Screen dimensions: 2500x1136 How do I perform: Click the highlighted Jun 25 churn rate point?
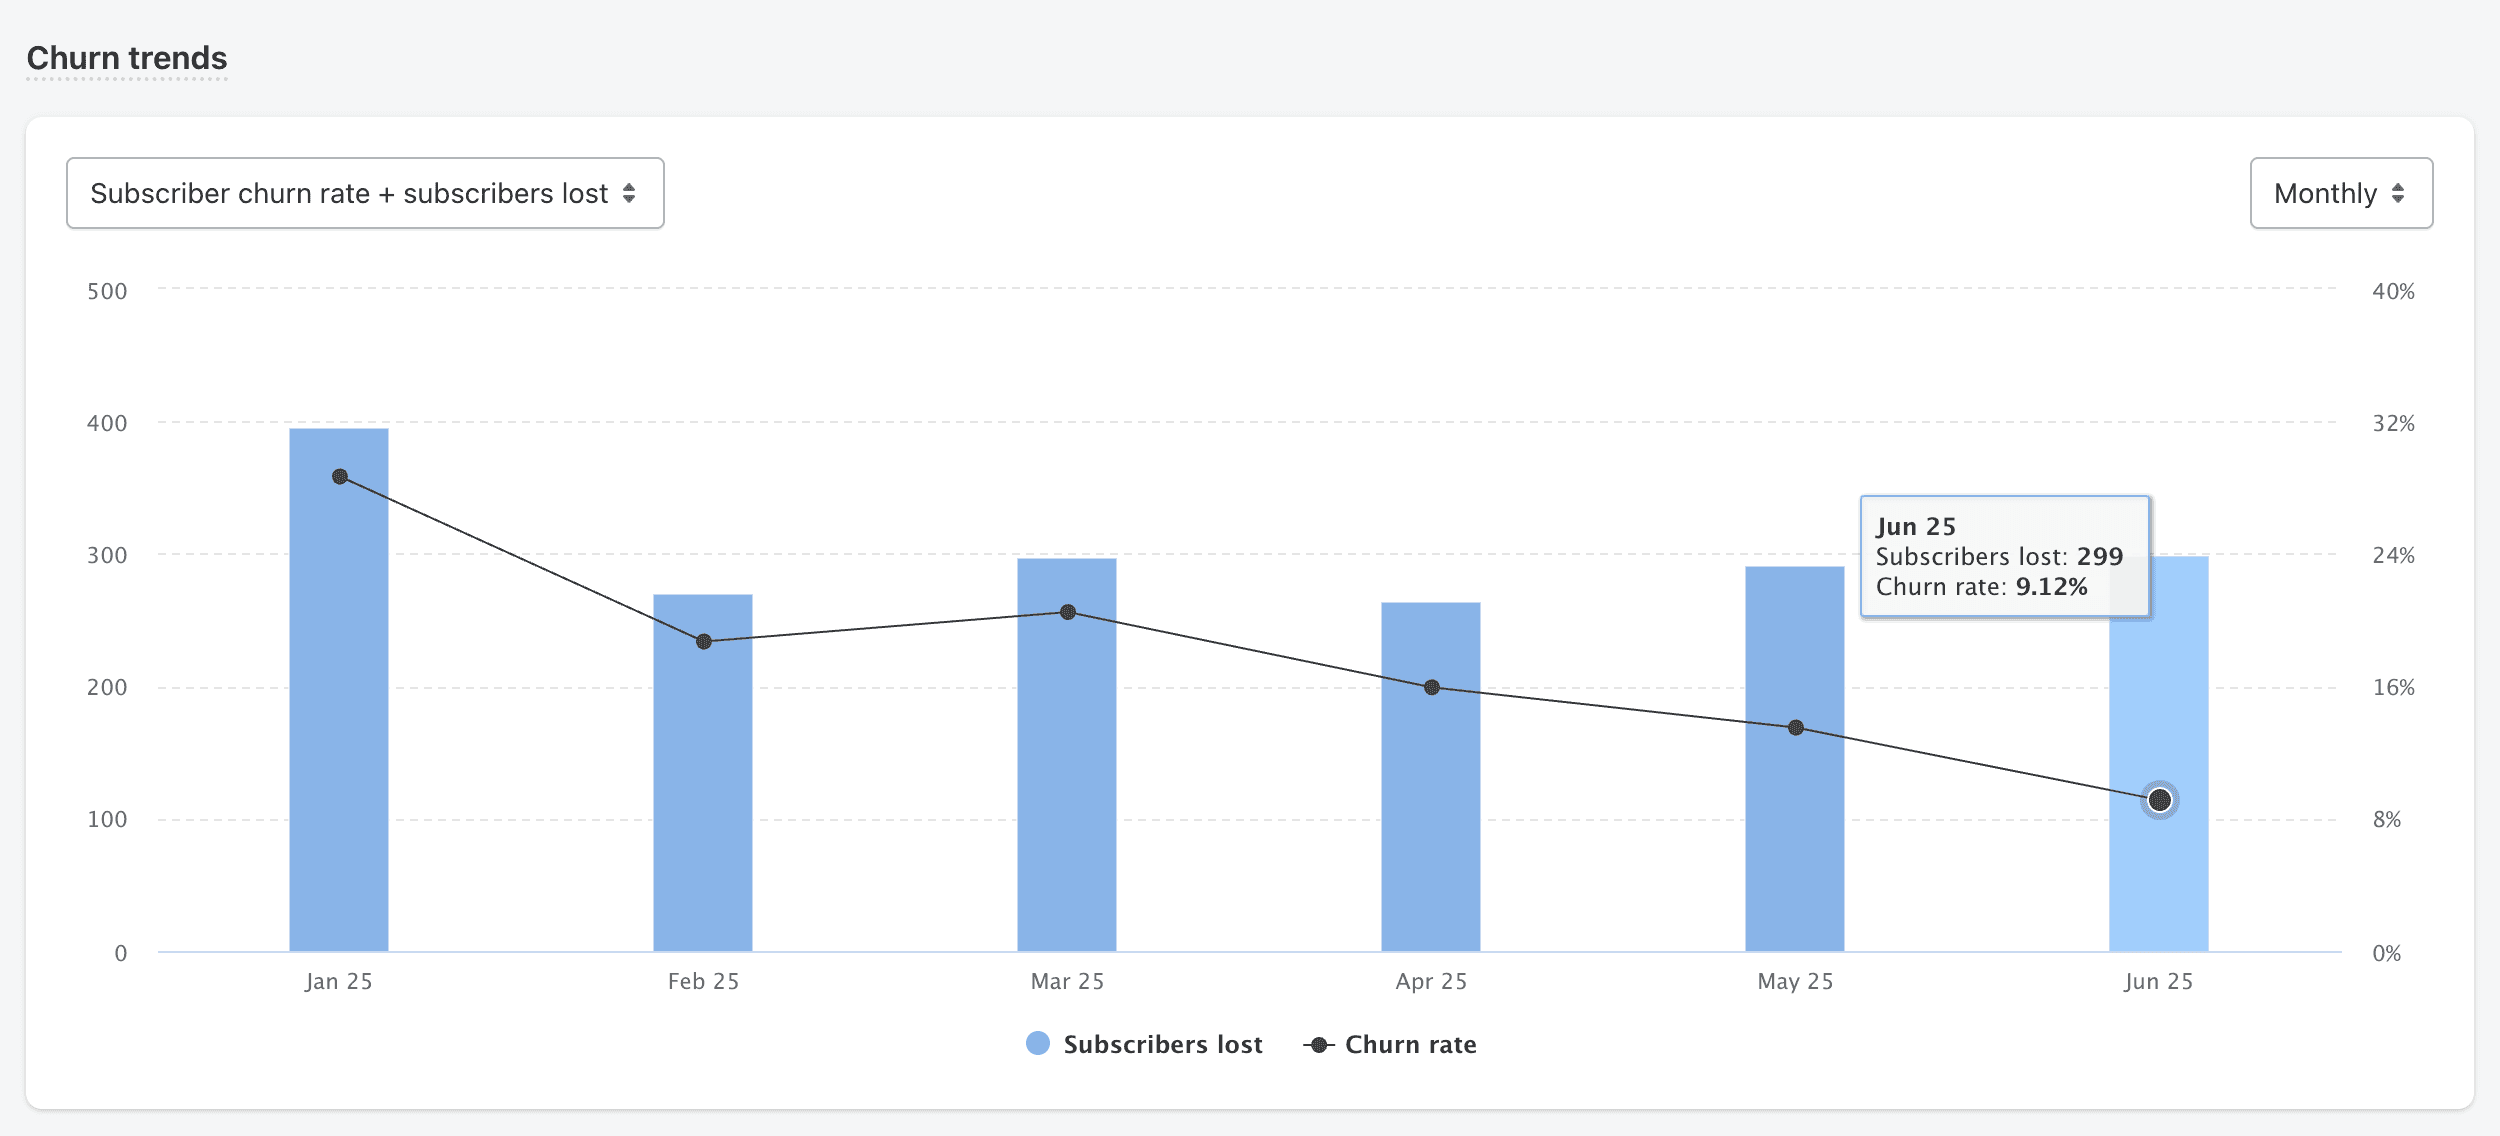(2160, 800)
